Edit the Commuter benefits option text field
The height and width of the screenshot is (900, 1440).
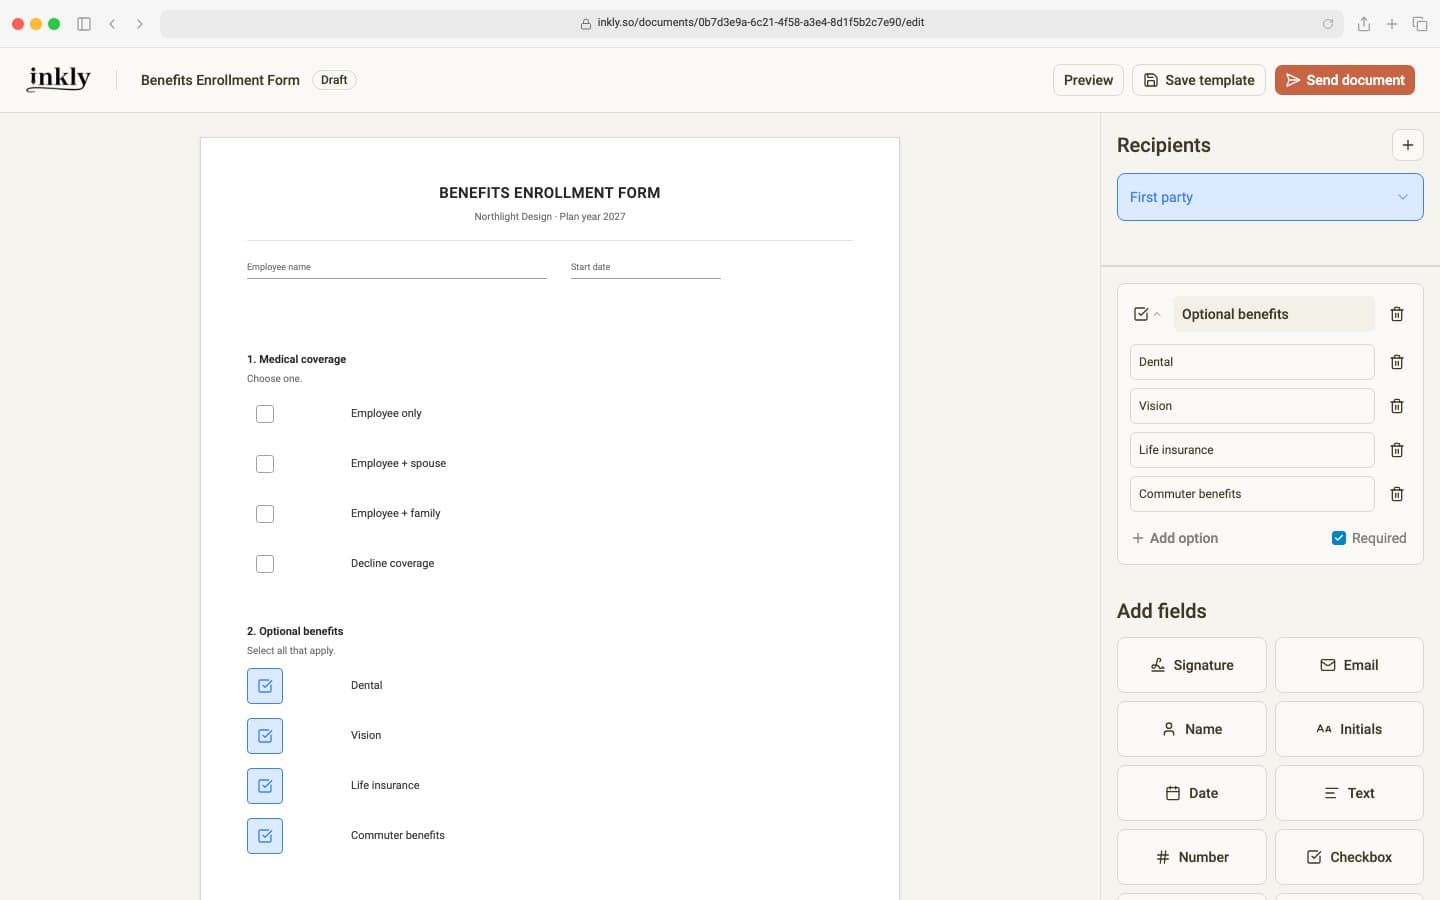[1252, 494]
